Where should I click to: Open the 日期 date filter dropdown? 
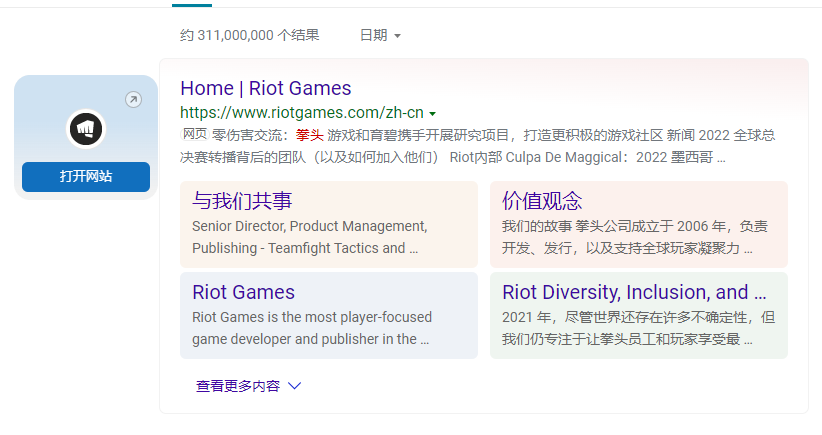(x=381, y=35)
